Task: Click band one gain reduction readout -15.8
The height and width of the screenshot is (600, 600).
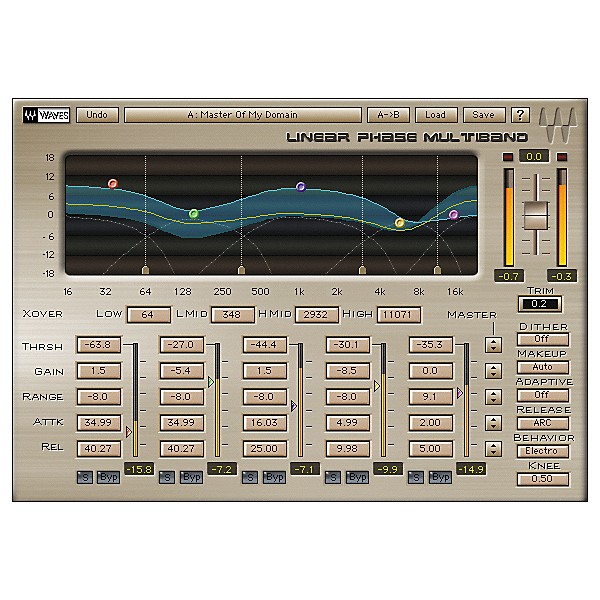Action: [x=139, y=469]
